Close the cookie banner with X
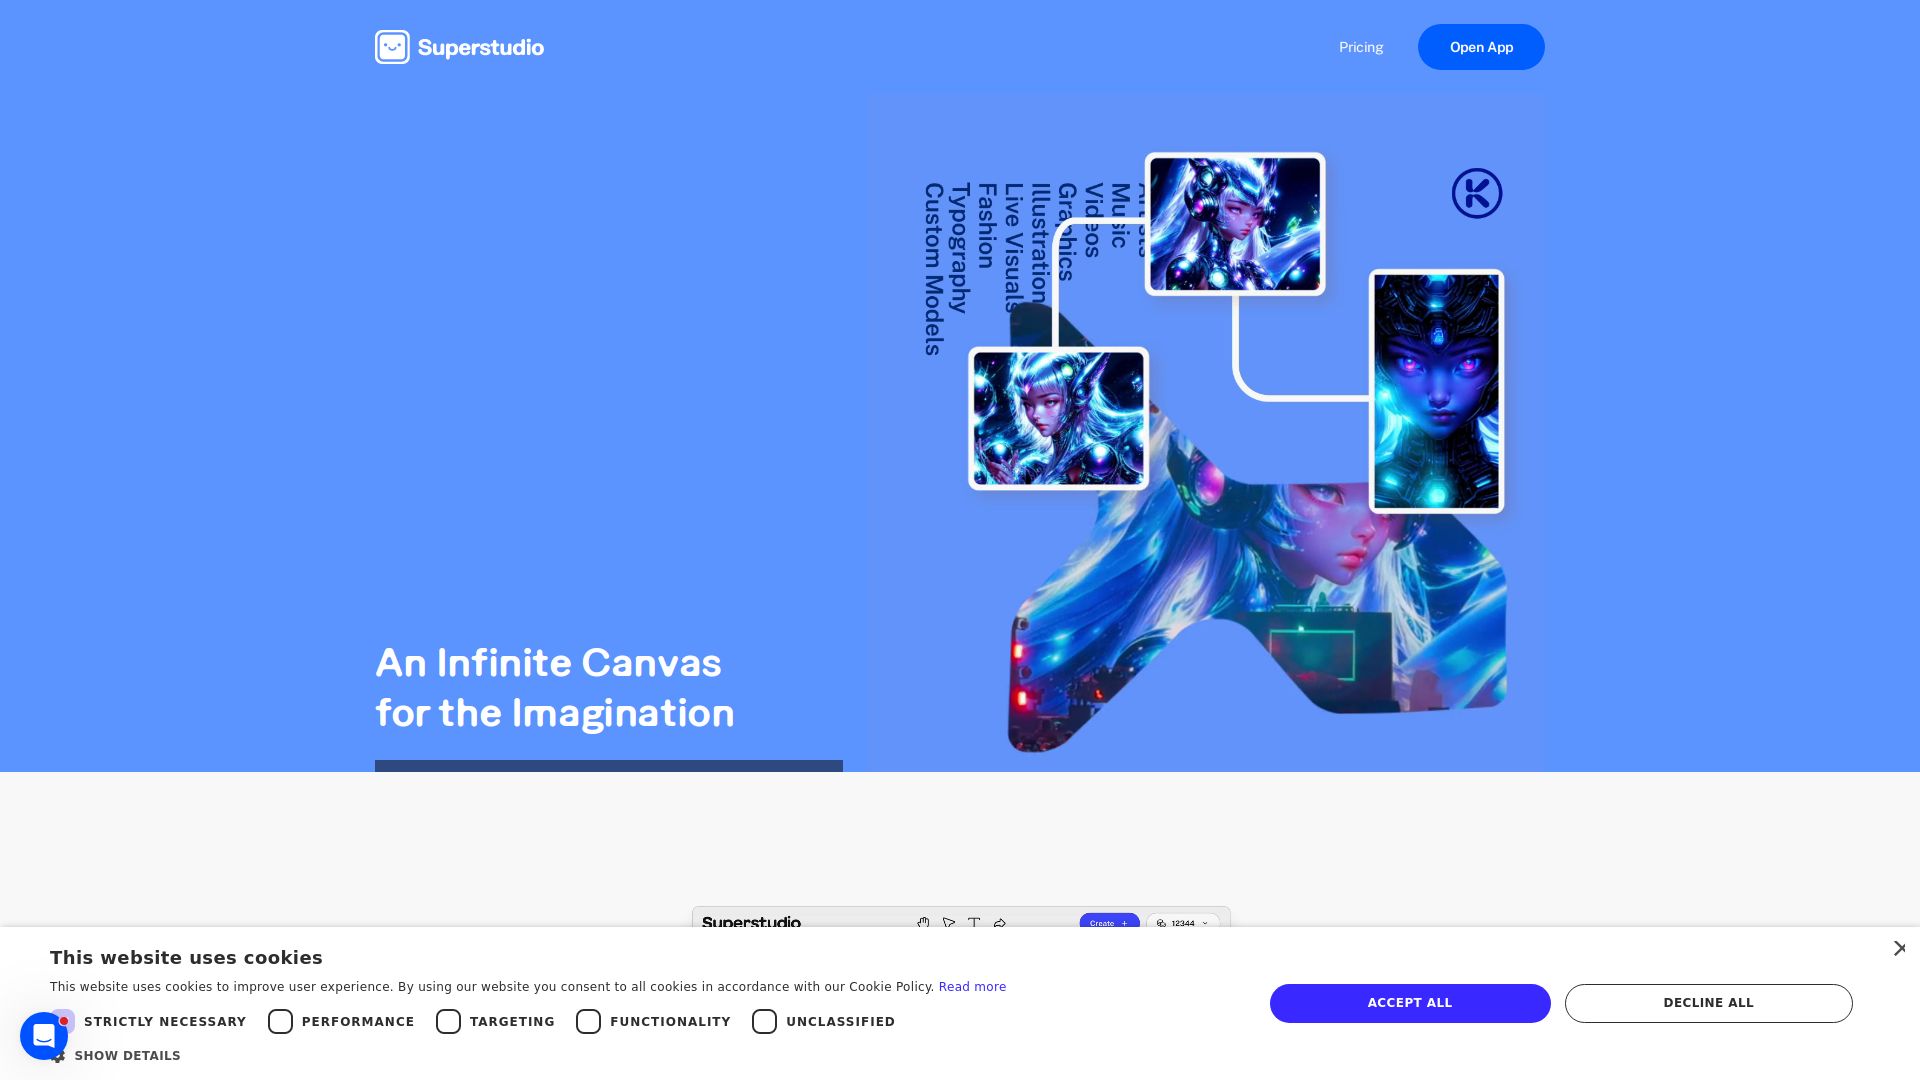Screen dimensions: 1920x1080 pyautogui.click(x=1899, y=948)
